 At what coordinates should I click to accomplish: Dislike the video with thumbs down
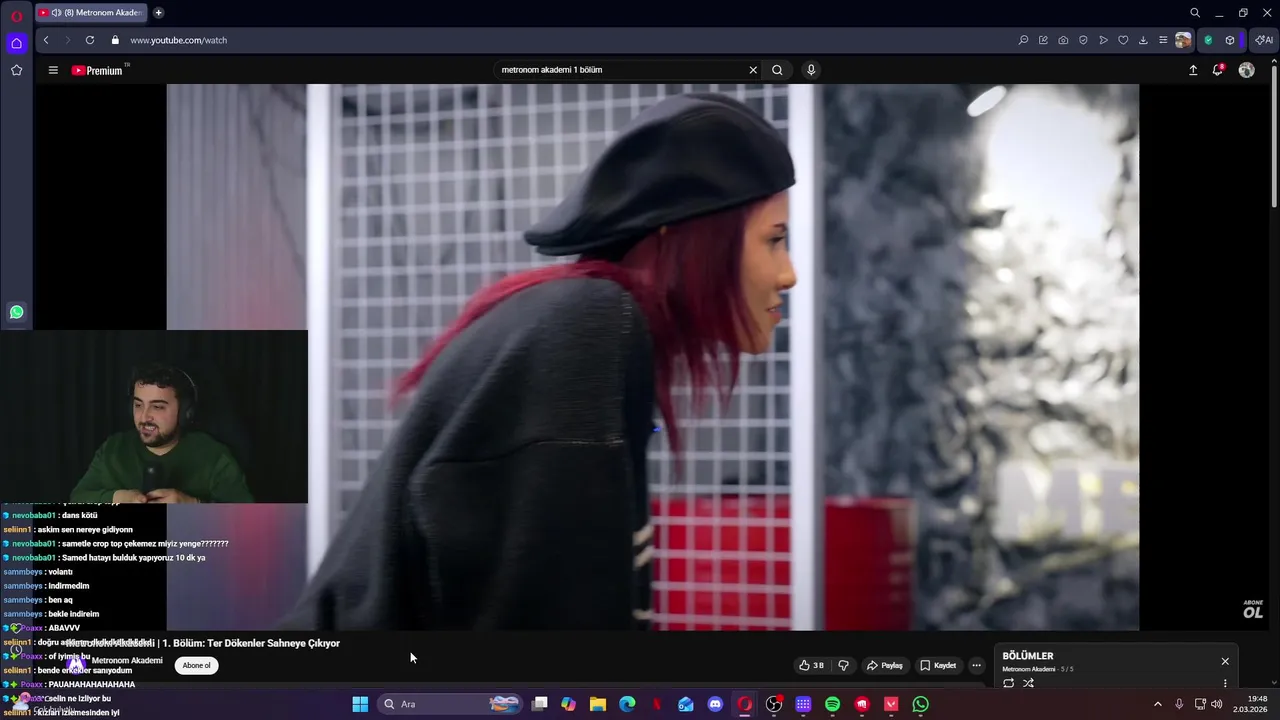pyautogui.click(x=843, y=665)
